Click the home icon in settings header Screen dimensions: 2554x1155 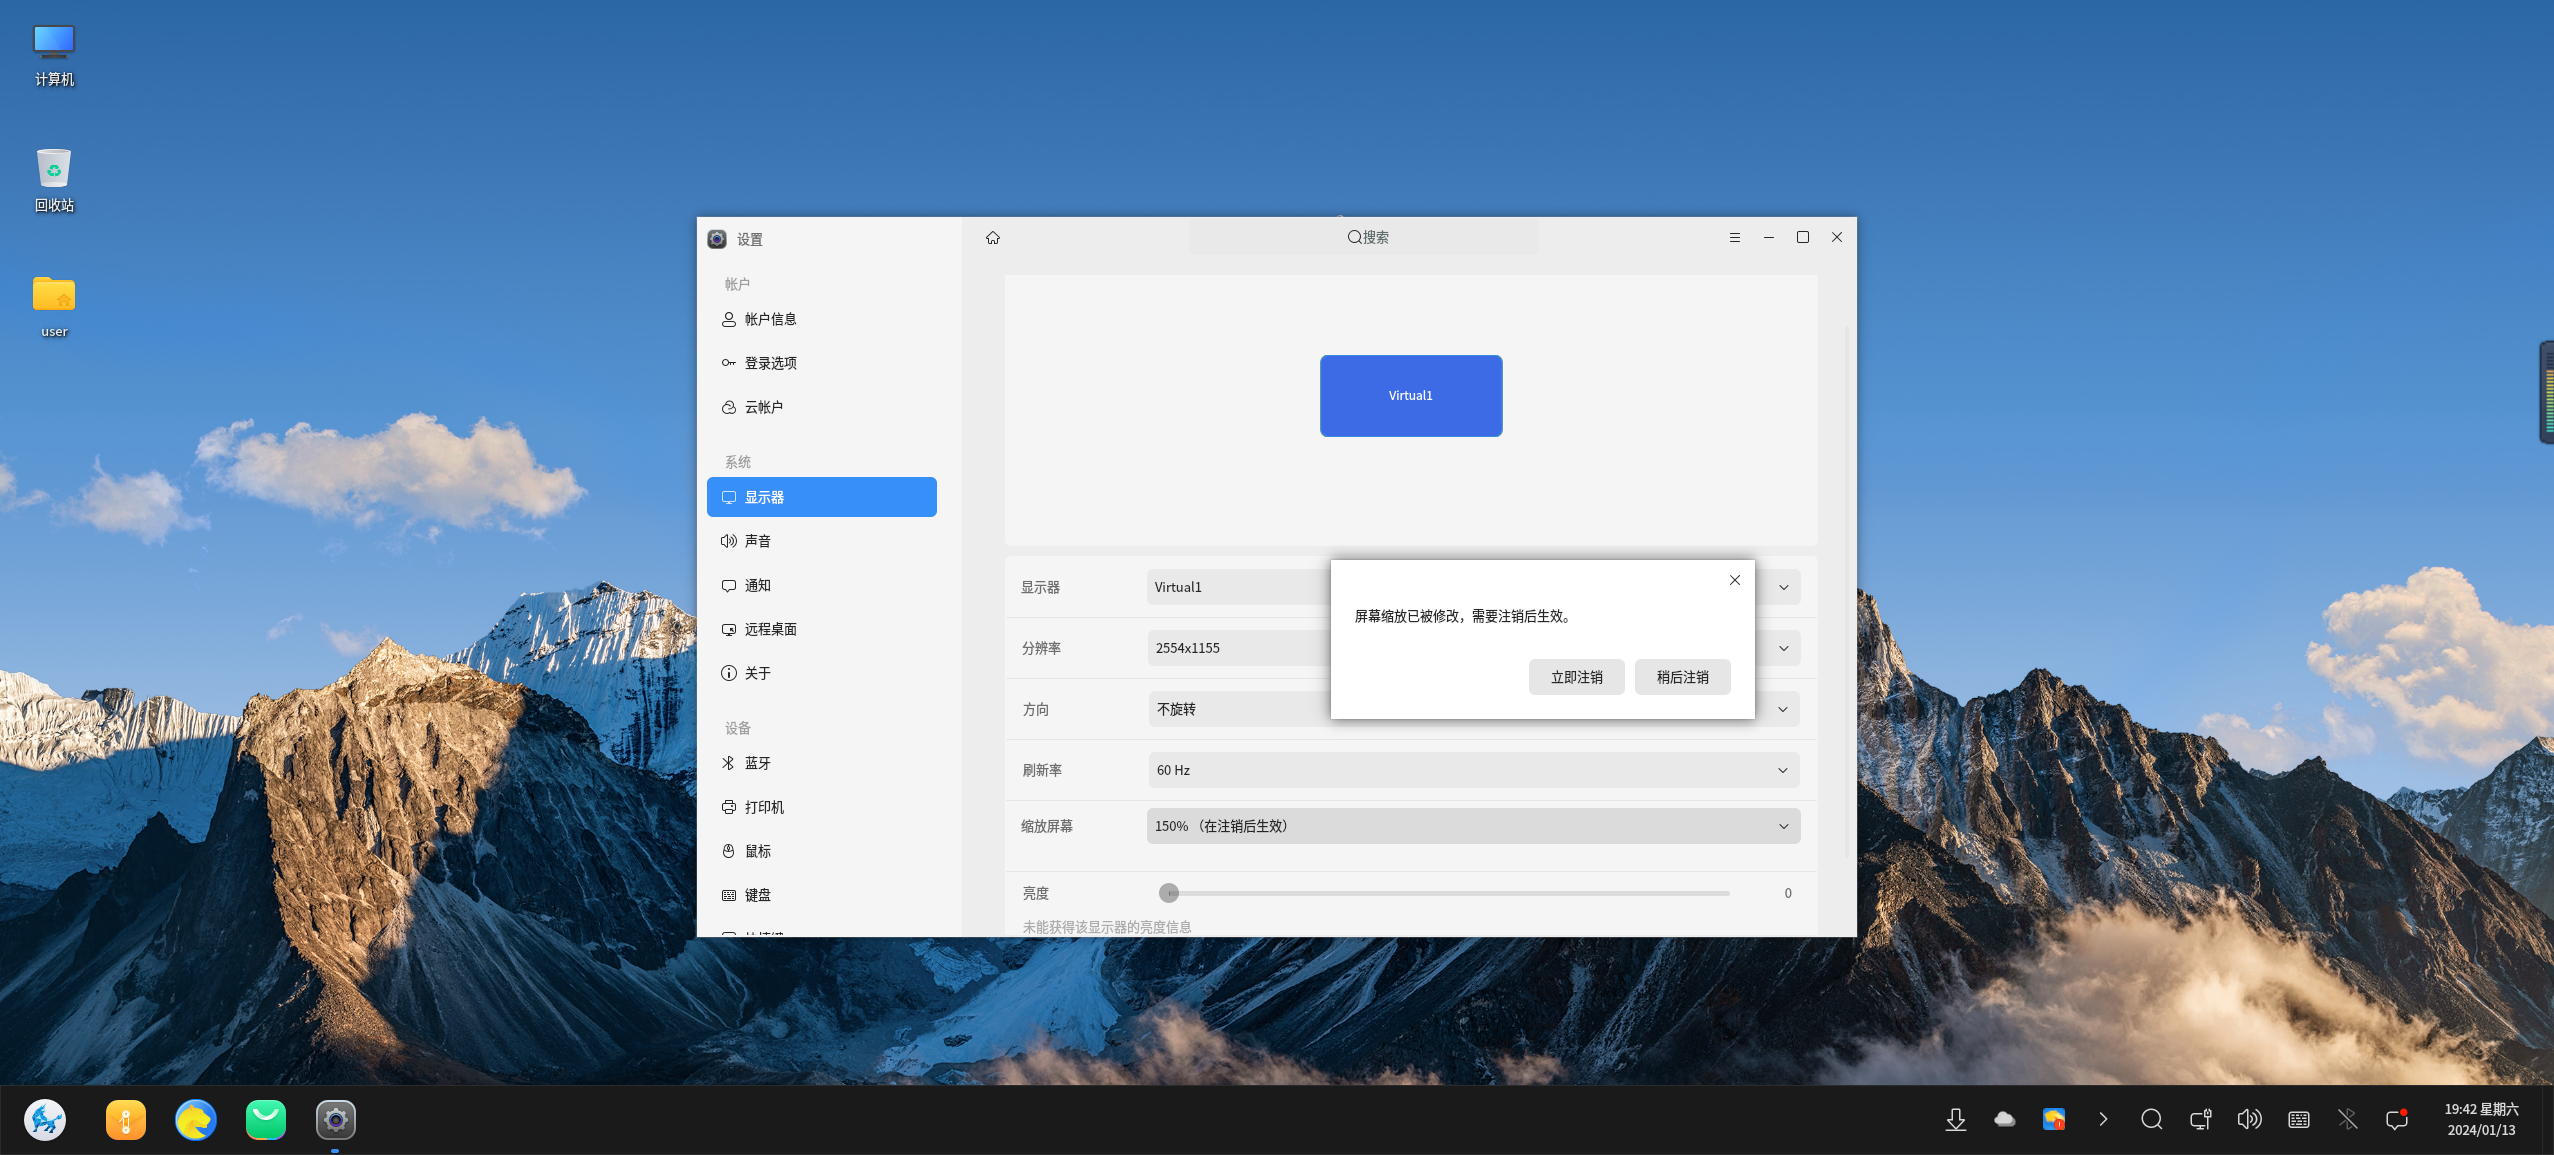[992, 238]
